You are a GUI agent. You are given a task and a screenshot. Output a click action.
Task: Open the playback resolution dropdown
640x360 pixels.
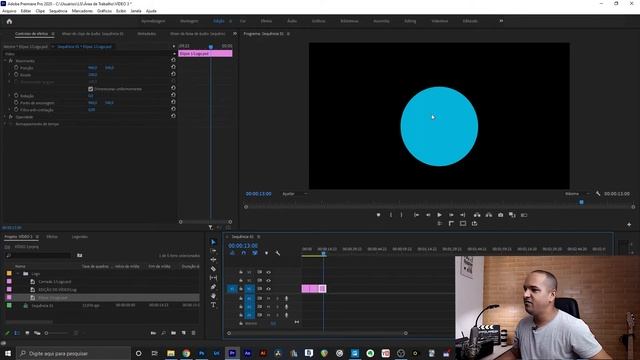point(577,193)
